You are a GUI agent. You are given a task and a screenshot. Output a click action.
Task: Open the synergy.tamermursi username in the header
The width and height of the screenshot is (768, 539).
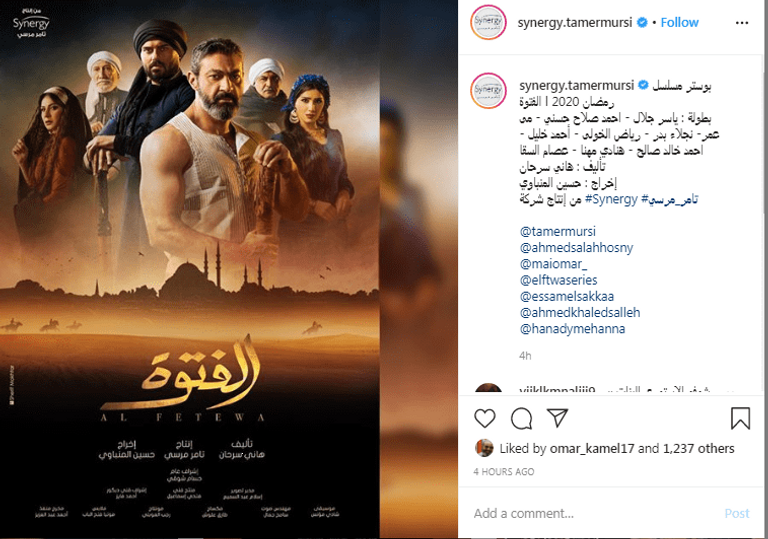pyautogui.click(x=575, y=23)
